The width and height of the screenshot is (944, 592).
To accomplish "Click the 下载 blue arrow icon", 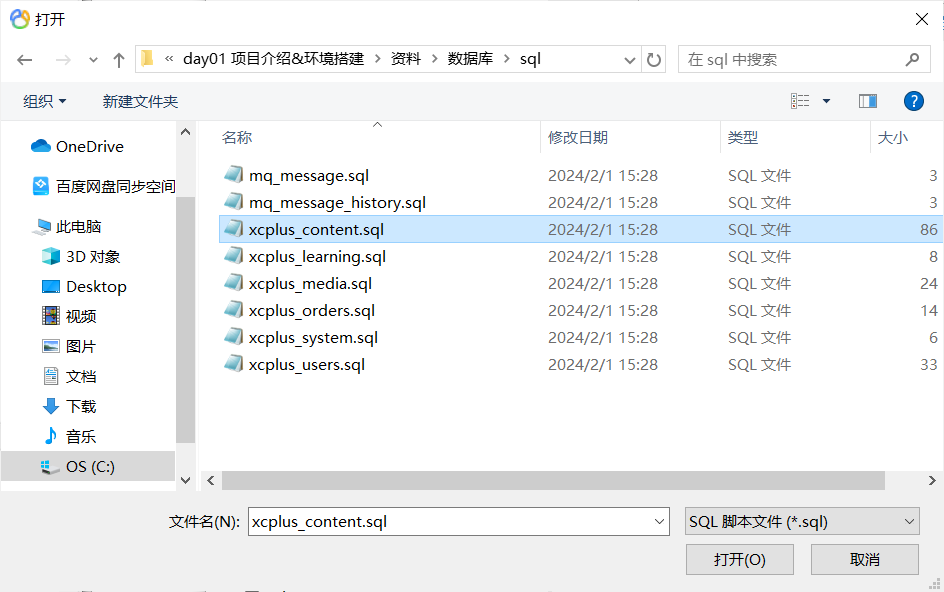I will pyautogui.click(x=51, y=407).
